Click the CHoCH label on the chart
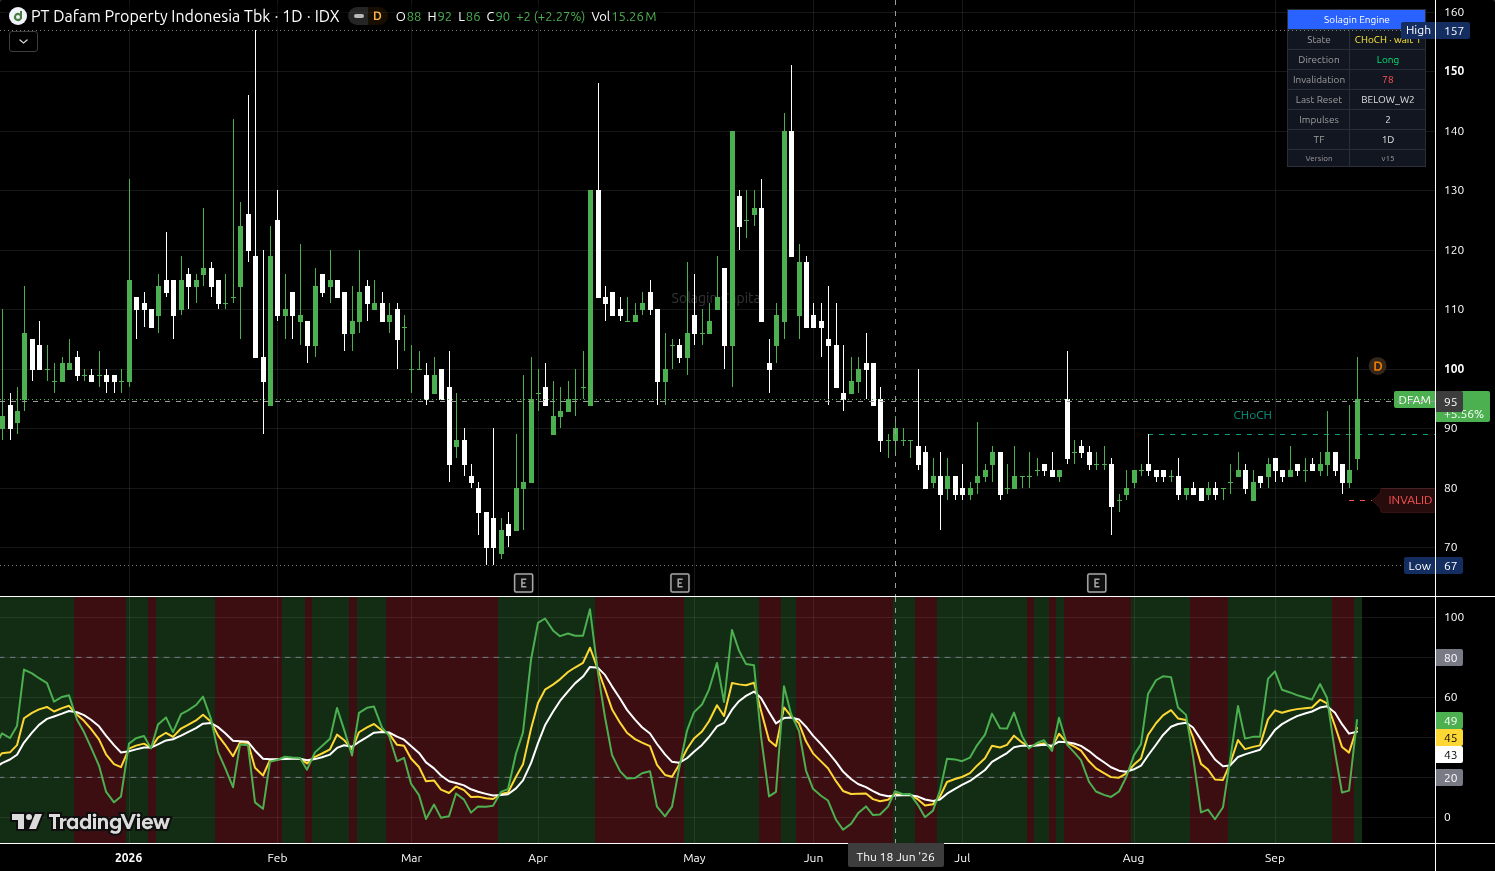Screen dimensions: 1495x871 tap(1252, 415)
